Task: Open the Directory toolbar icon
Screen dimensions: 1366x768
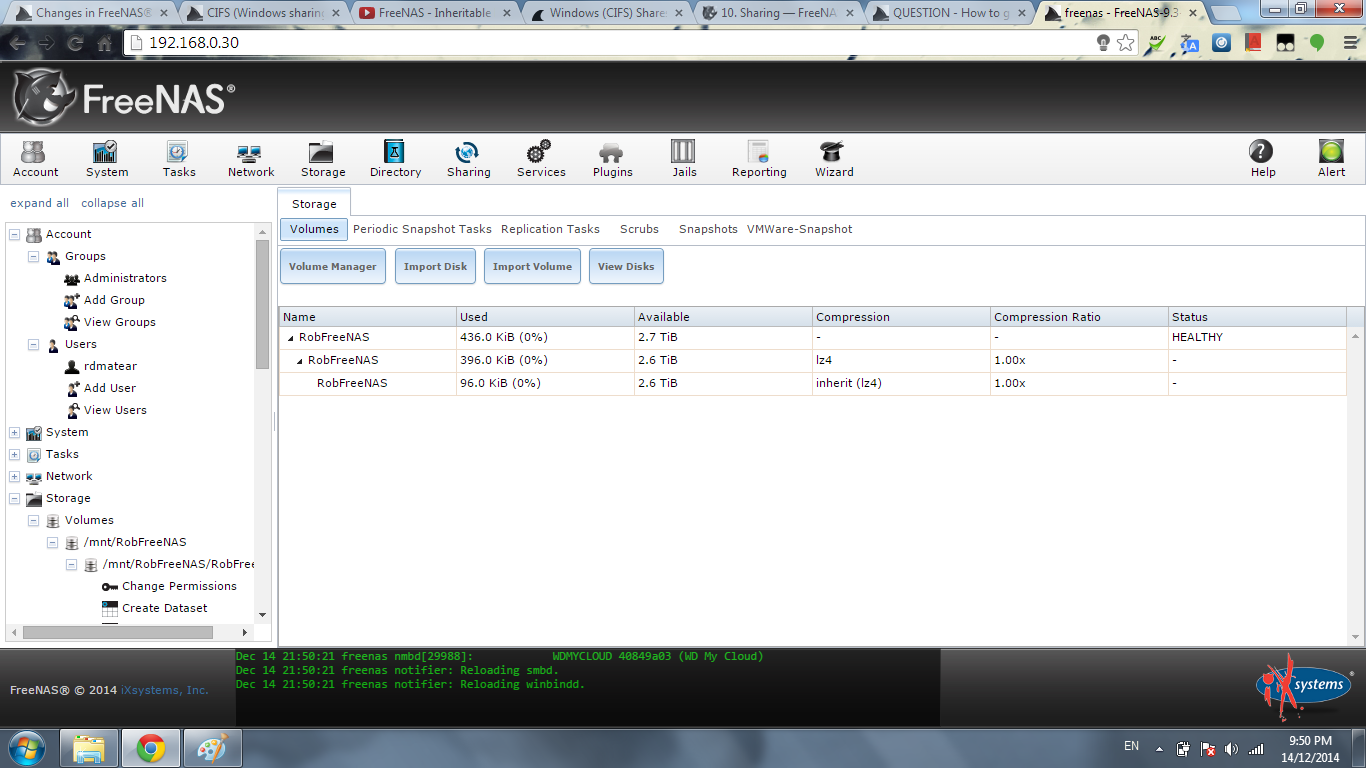Action: (x=395, y=159)
